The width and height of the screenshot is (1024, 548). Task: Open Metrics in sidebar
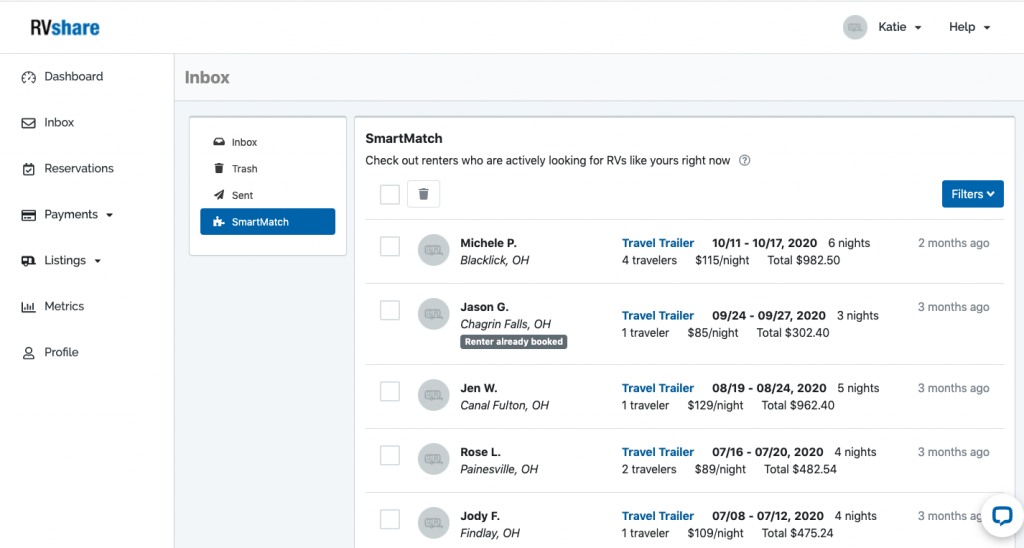tap(64, 306)
